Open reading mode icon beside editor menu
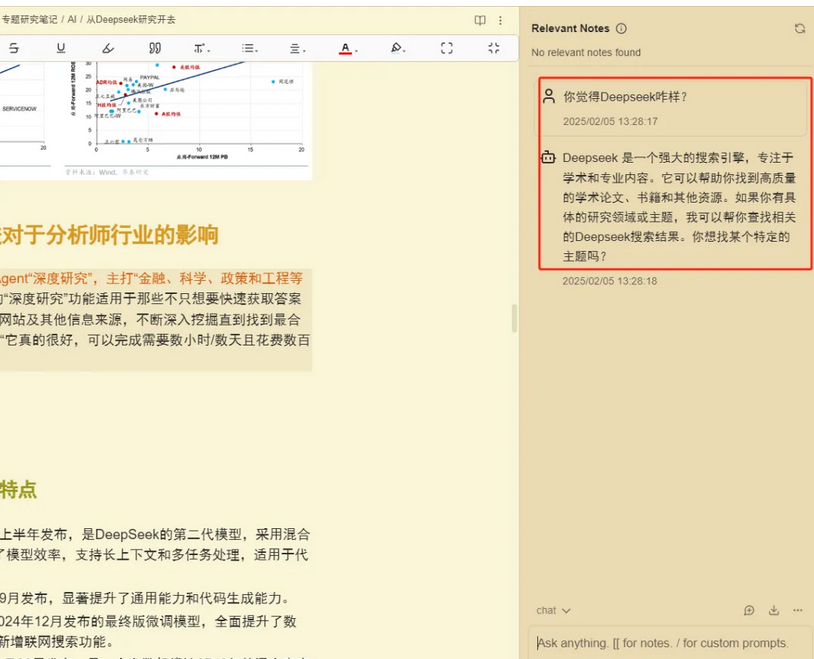Image resolution: width=814 pixels, height=659 pixels. point(480,19)
